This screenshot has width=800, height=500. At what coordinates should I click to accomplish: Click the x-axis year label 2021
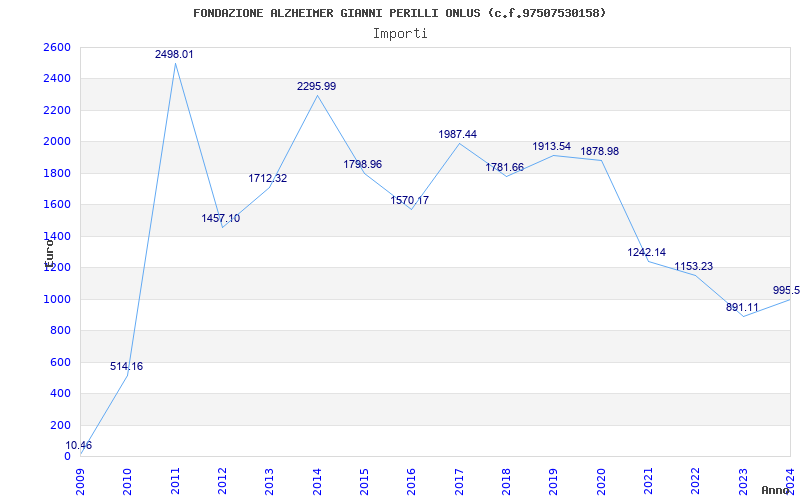(648, 482)
